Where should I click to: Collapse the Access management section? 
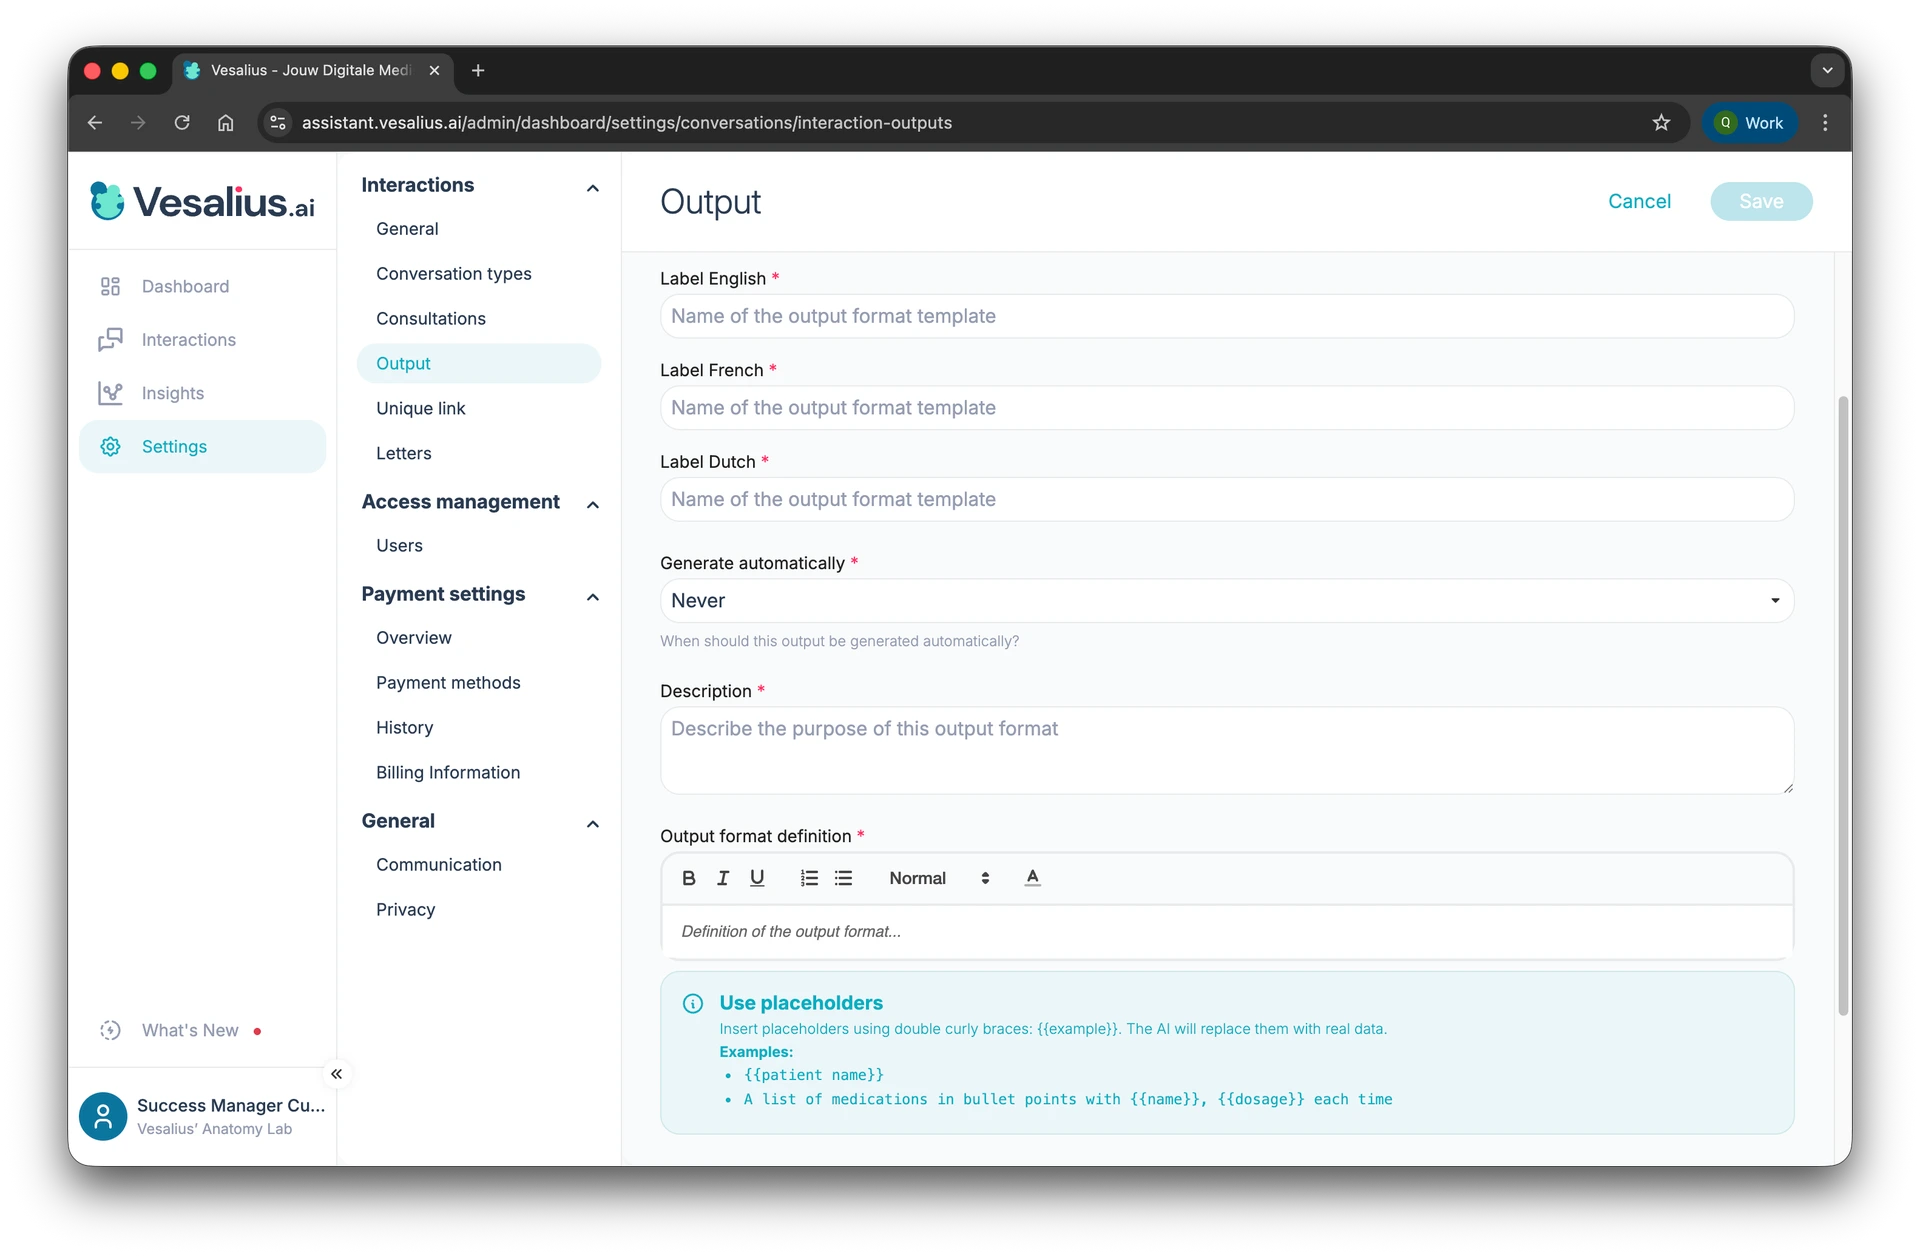[x=592, y=504]
